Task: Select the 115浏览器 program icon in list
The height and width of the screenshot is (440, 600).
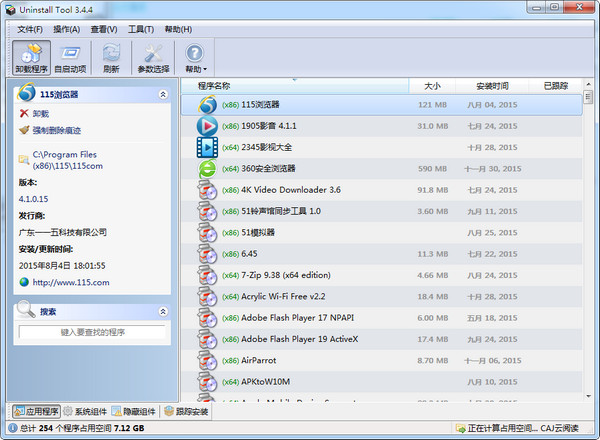Action: (208, 105)
